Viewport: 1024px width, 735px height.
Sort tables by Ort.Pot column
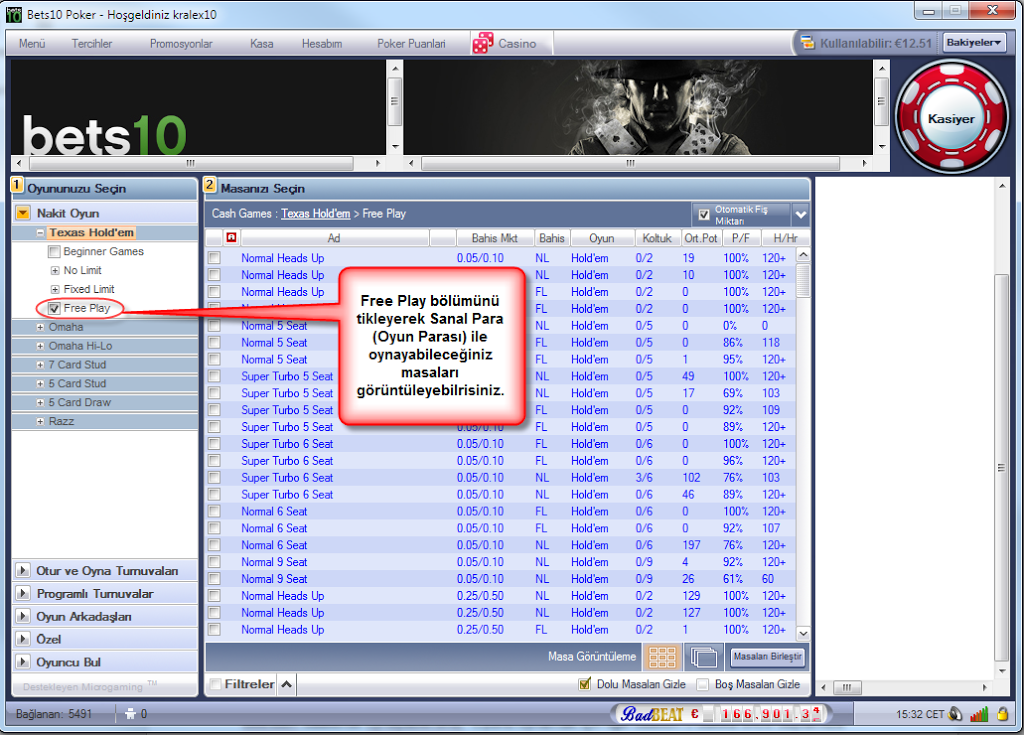click(x=701, y=238)
